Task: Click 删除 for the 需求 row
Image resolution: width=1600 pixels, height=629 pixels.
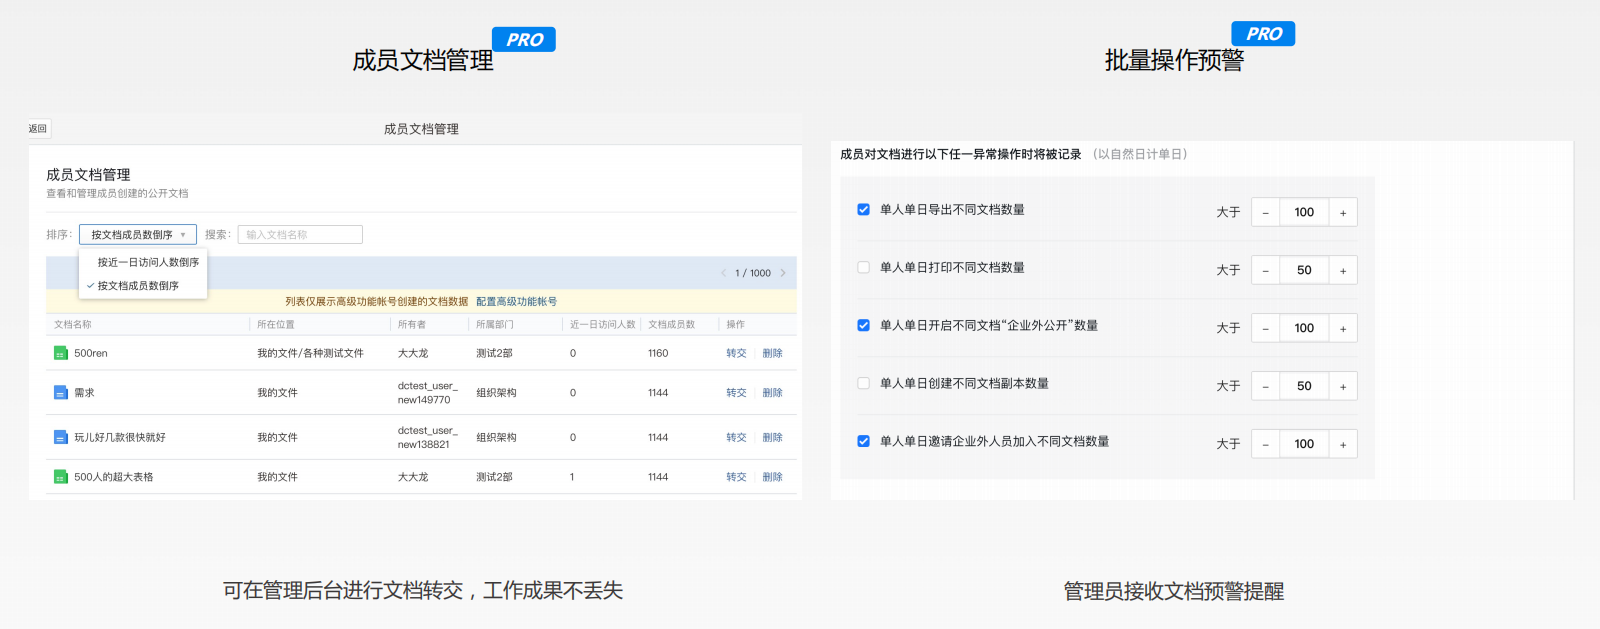Action: click(x=772, y=393)
